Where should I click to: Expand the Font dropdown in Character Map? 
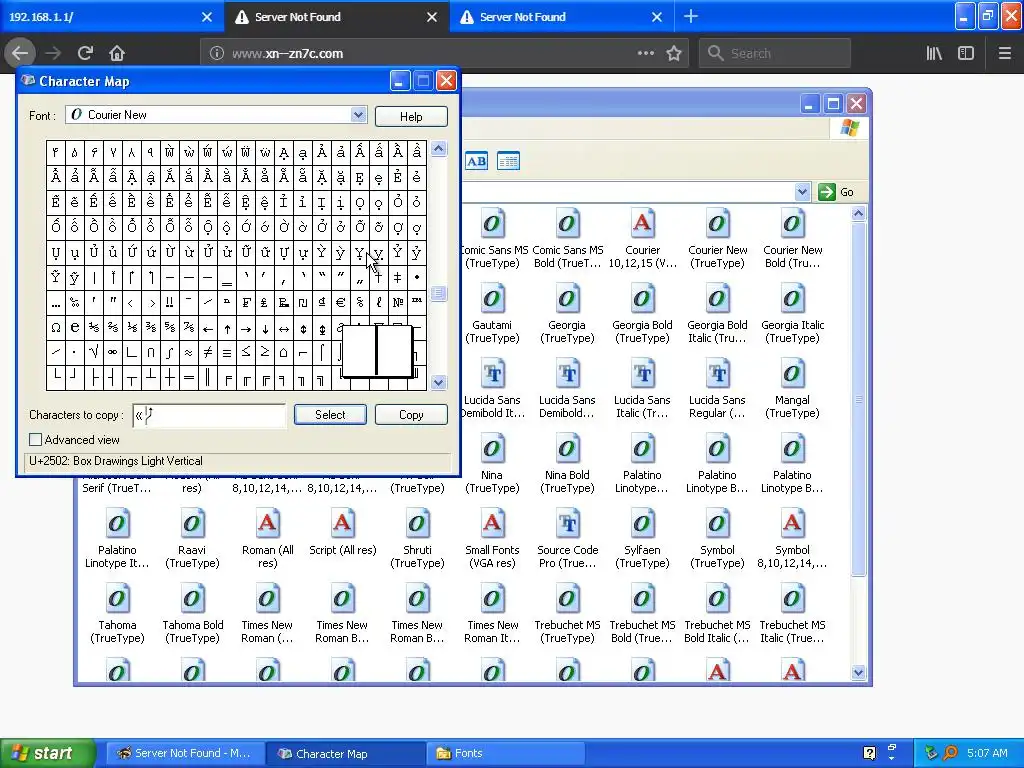click(x=358, y=115)
